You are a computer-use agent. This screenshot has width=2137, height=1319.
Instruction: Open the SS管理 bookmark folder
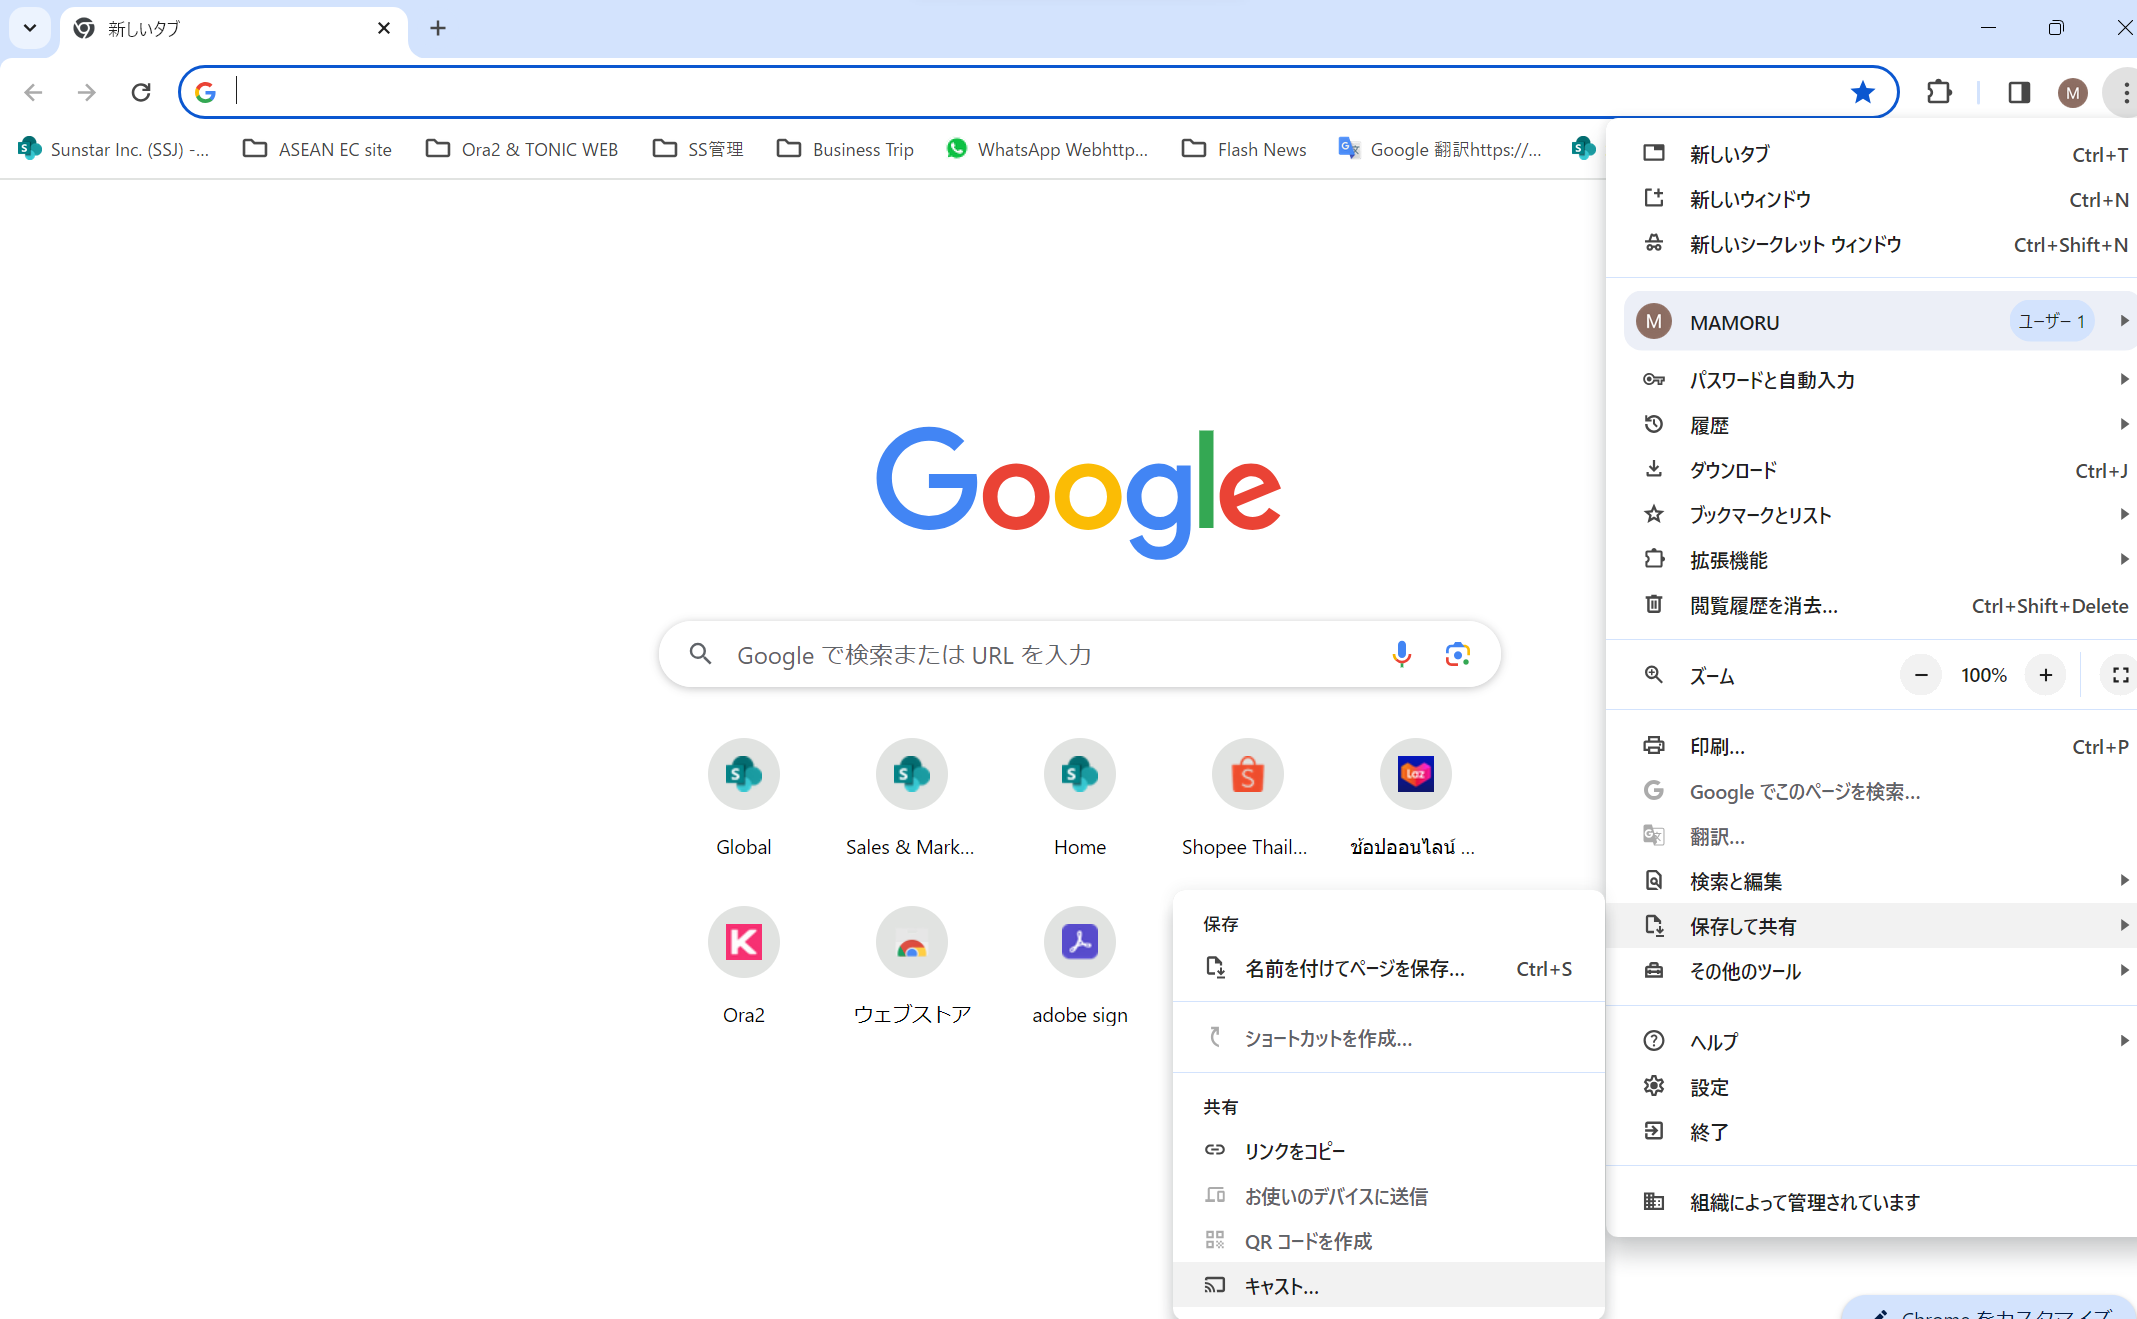(698, 149)
